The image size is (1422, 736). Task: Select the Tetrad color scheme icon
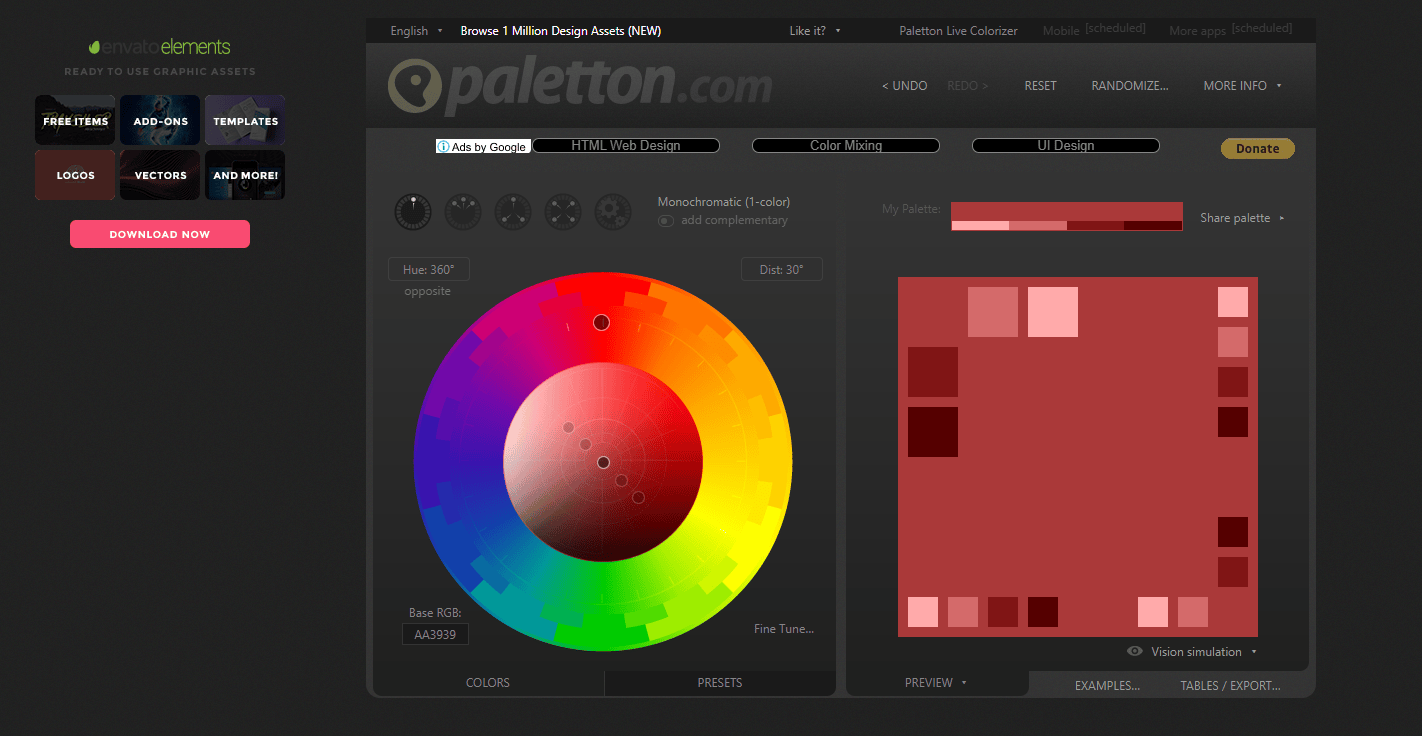pos(563,212)
